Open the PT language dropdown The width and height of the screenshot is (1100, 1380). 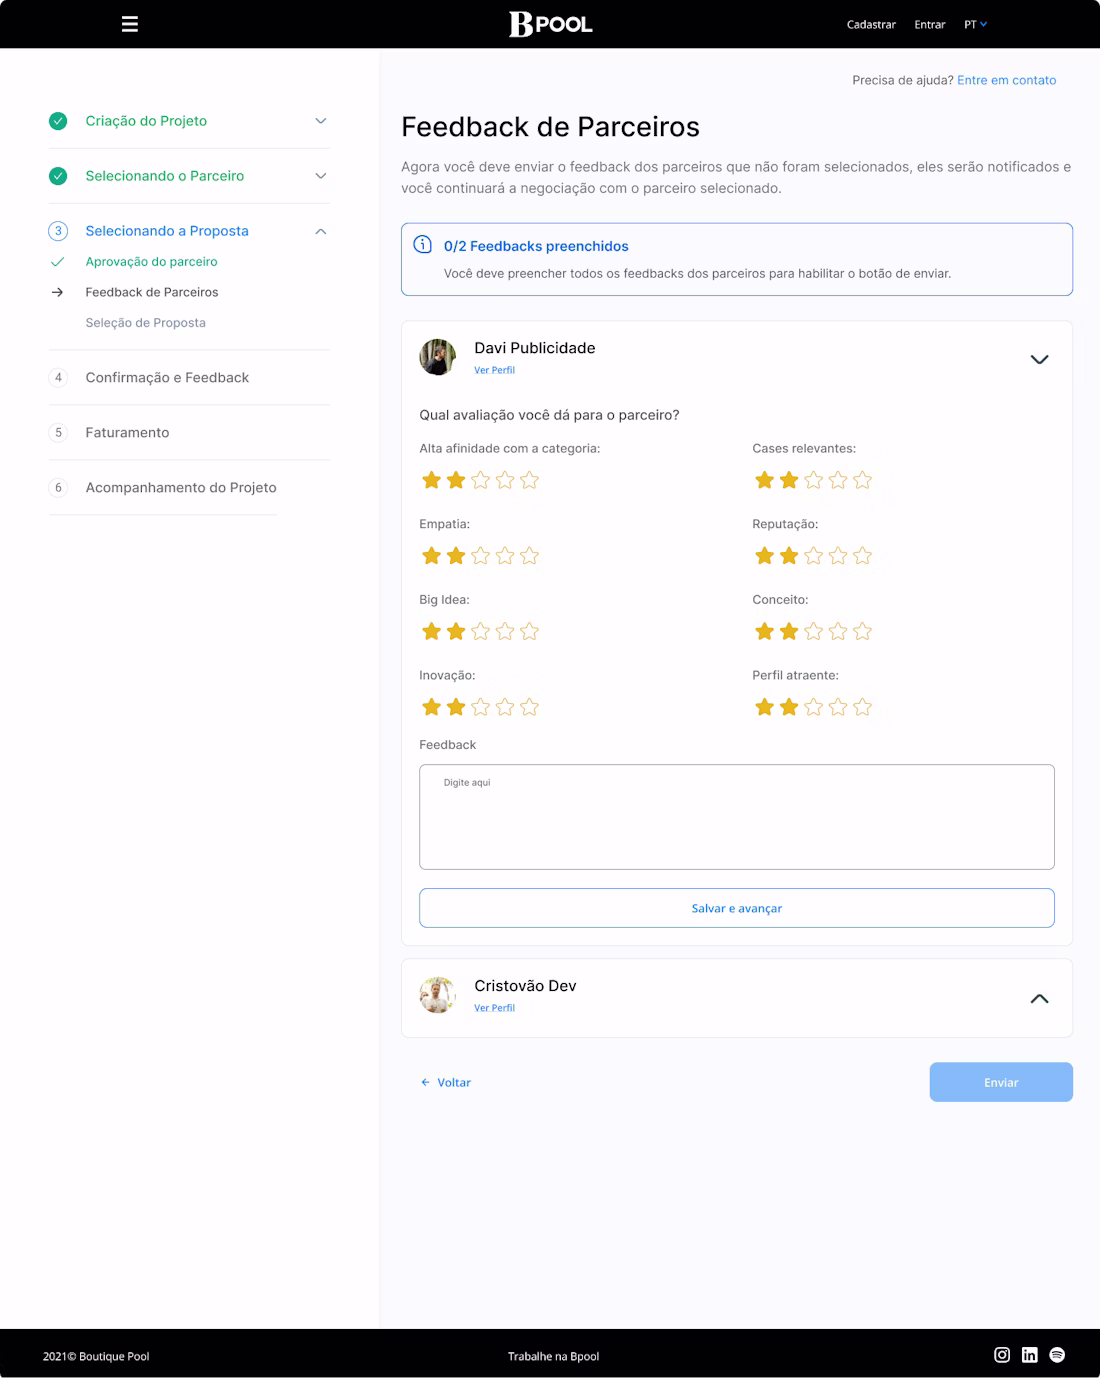[x=975, y=24]
